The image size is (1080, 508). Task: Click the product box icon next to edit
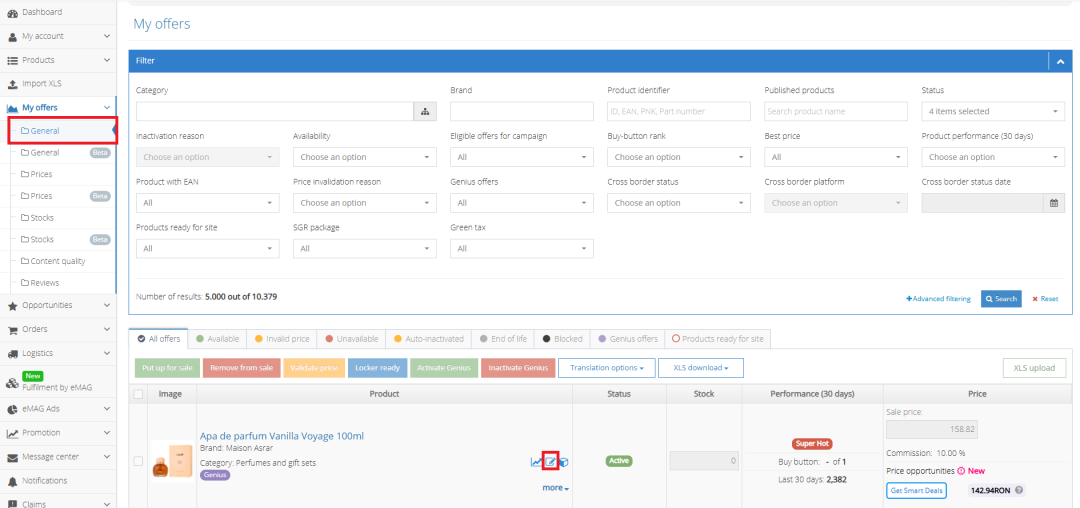coord(563,462)
